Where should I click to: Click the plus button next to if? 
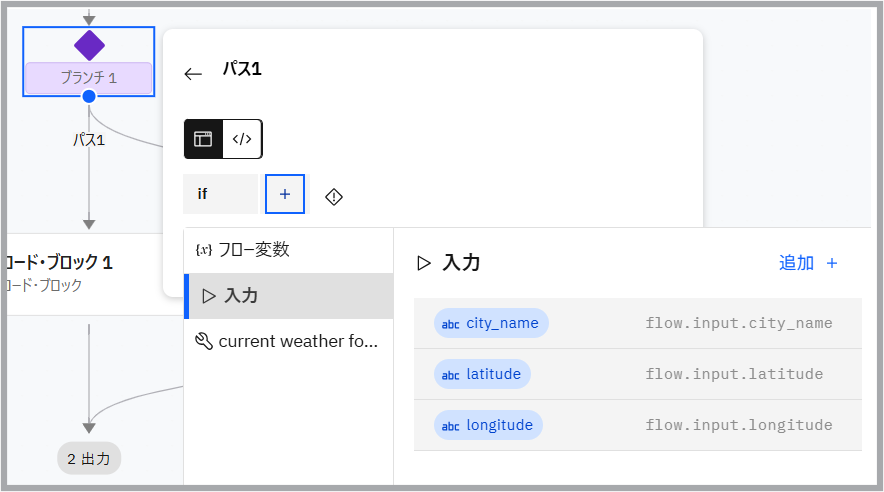click(285, 194)
